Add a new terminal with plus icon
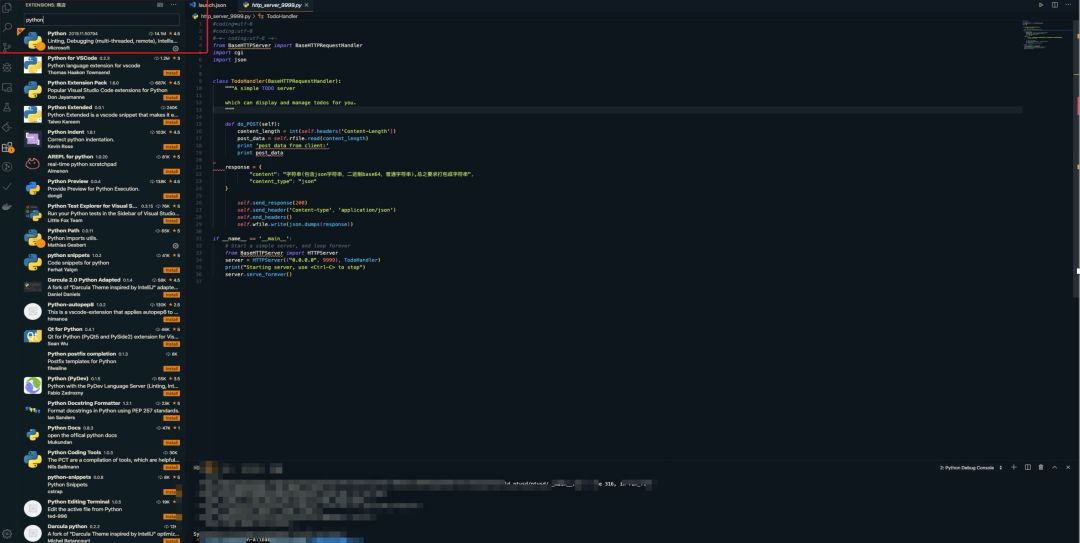Image resolution: width=1080 pixels, height=543 pixels. [1014, 467]
